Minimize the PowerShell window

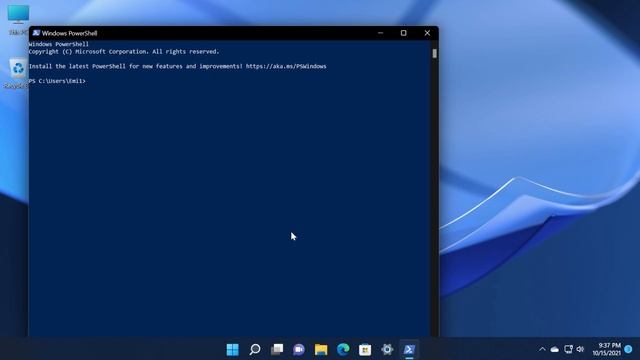pos(380,33)
